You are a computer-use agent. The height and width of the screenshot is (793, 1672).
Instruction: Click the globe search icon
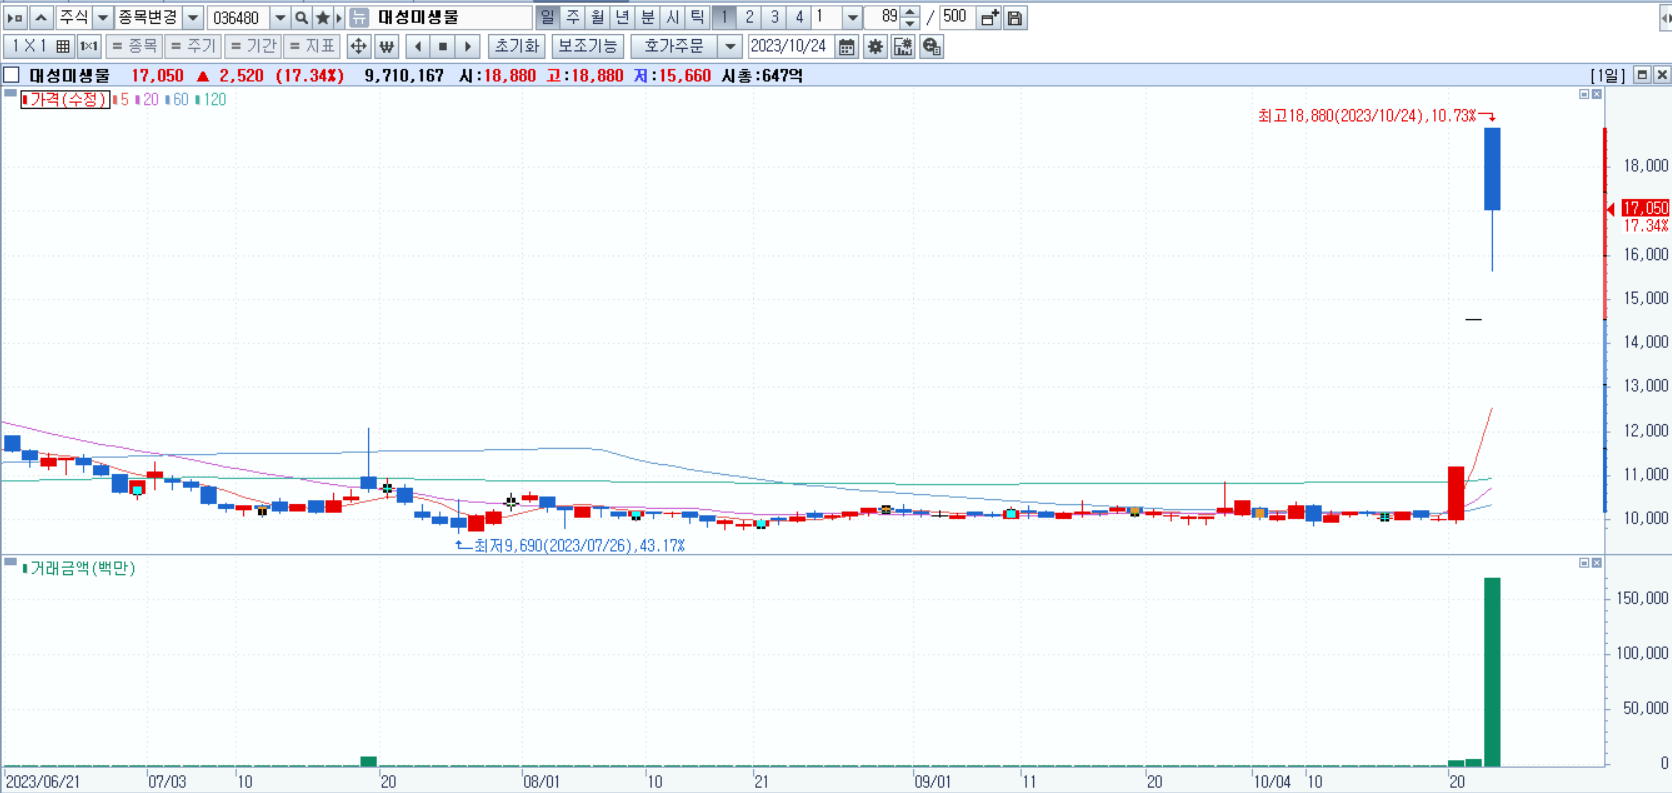click(931, 46)
